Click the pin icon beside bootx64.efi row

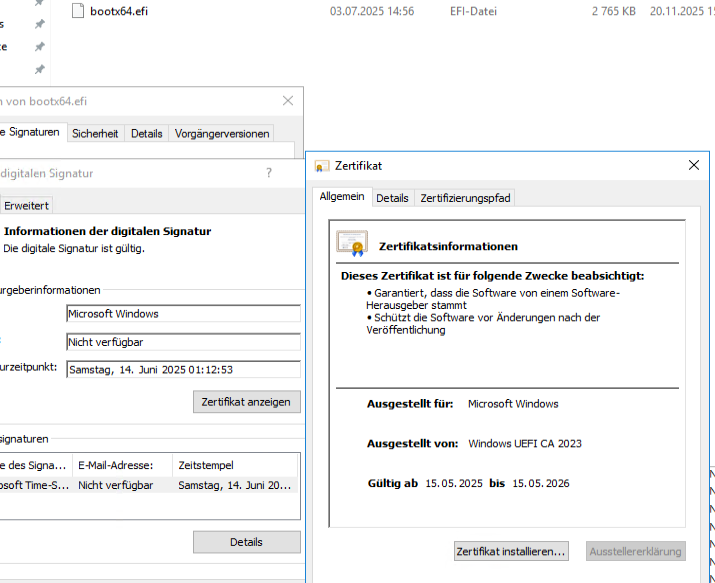click(40, 24)
